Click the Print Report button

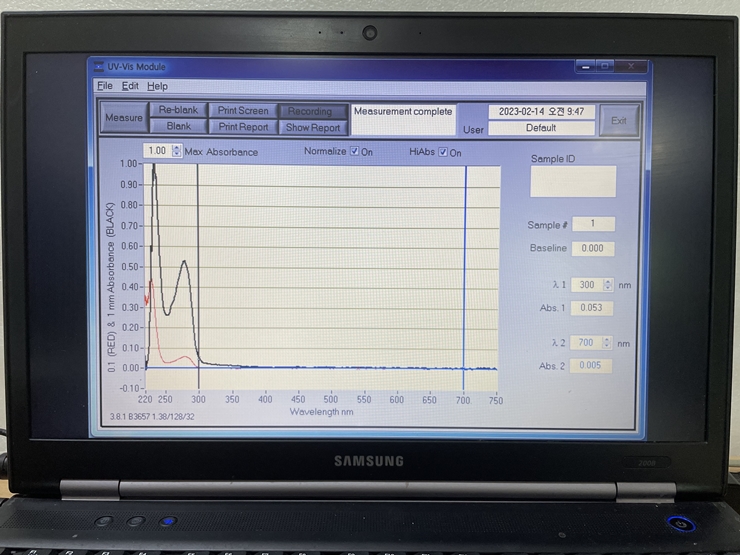coord(243,127)
